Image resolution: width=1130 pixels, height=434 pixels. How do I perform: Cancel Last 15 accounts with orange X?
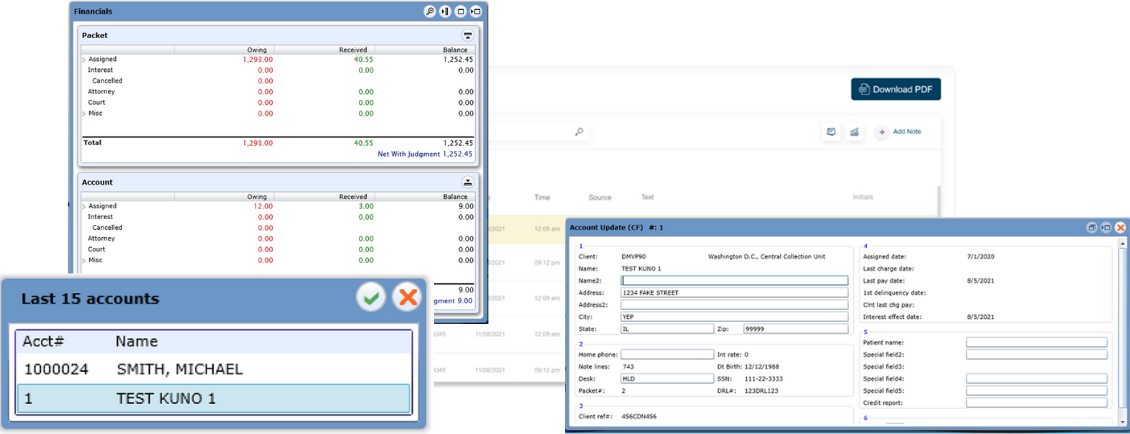pos(406,297)
